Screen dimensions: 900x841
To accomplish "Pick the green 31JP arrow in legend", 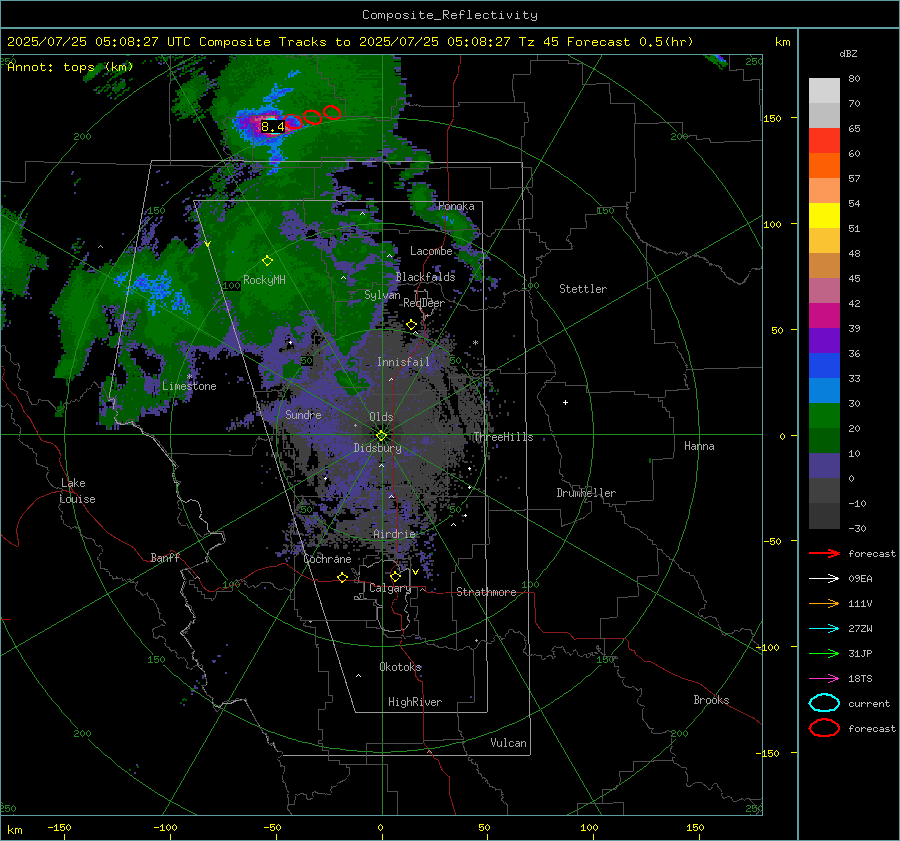I will [824, 653].
